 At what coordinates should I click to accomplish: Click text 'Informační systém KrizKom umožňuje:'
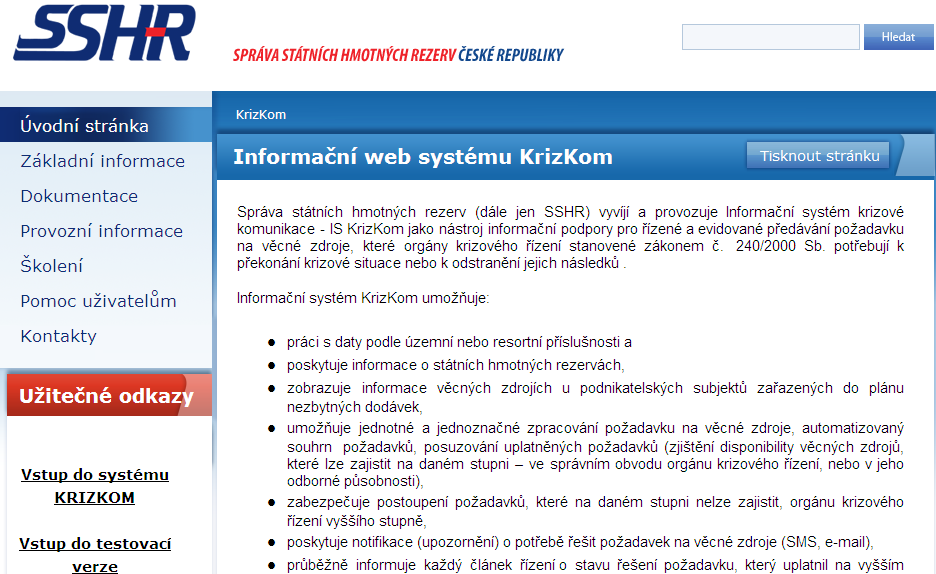pyautogui.click(x=363, y=298)
